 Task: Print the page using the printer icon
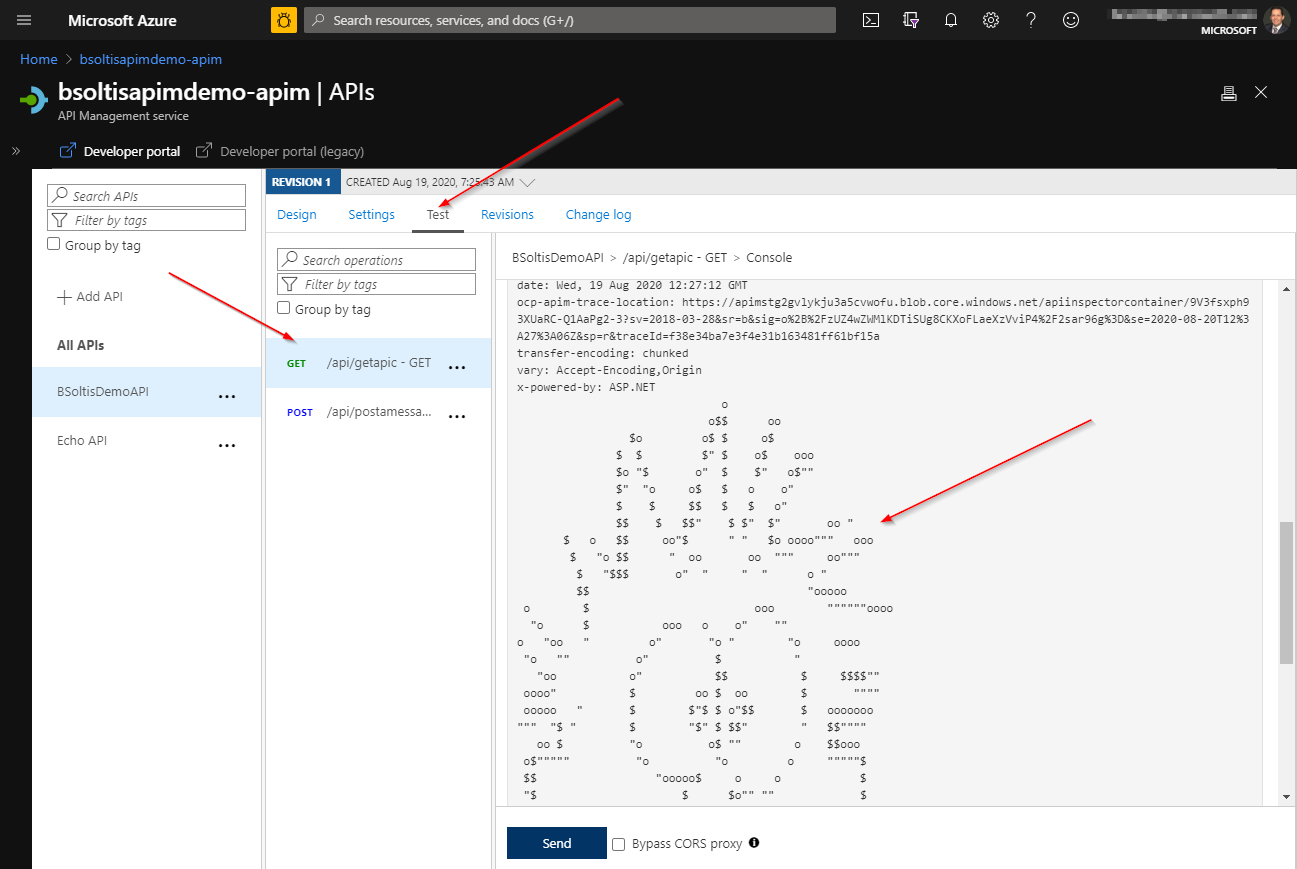pyautogui.click(x=1229, y=93)
